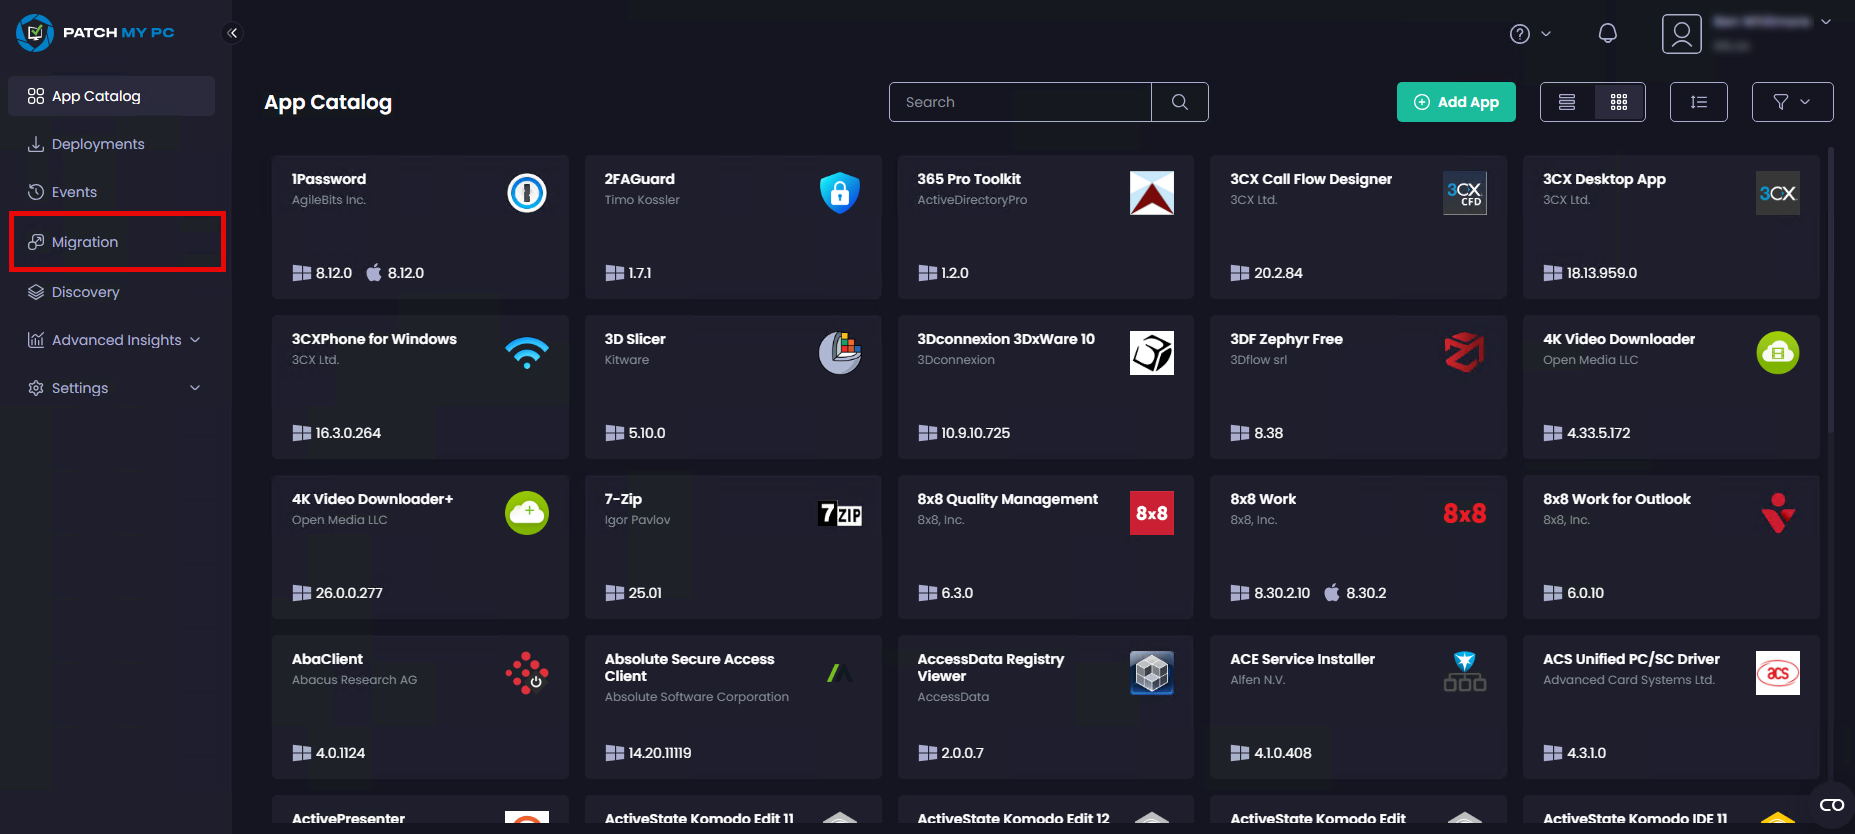The height and width of the screenshot is (834, 1855).
Task: Go to the Migration page
Action: pyautogui.click(x=85, y=242)
